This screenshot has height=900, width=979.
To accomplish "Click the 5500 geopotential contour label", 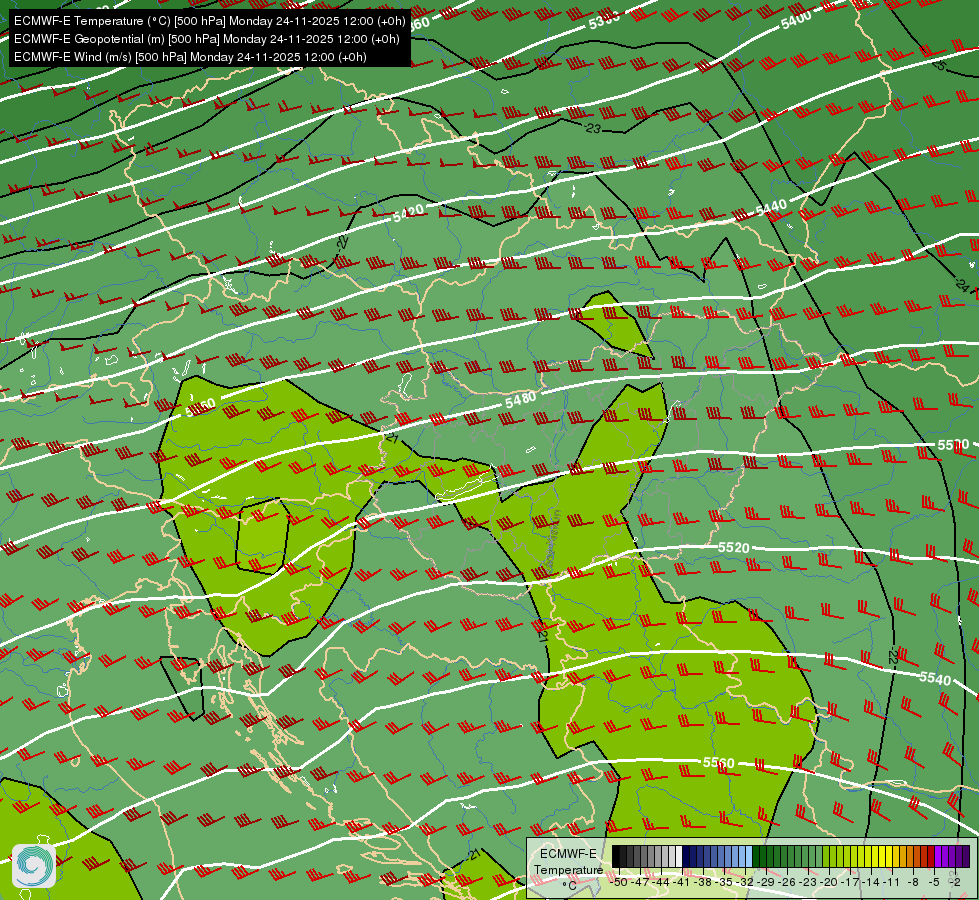I will point(953,445).
